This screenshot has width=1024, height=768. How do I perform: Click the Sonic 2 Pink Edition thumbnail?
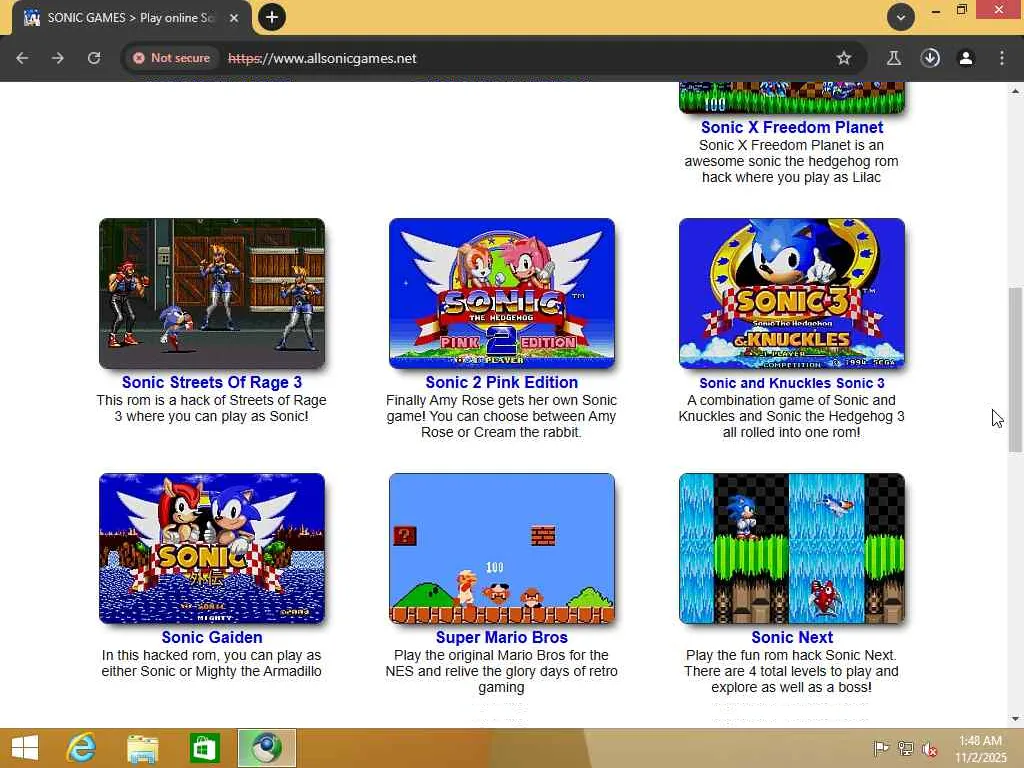coord(502,293)
